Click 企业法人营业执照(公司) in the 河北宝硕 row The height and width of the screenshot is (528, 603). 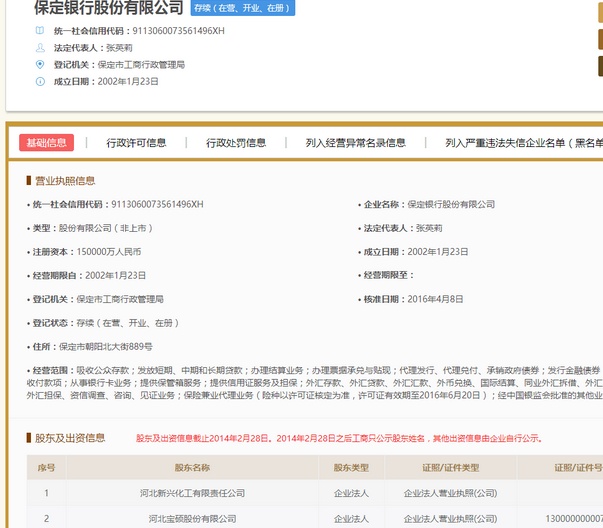(x=451, y=519)
